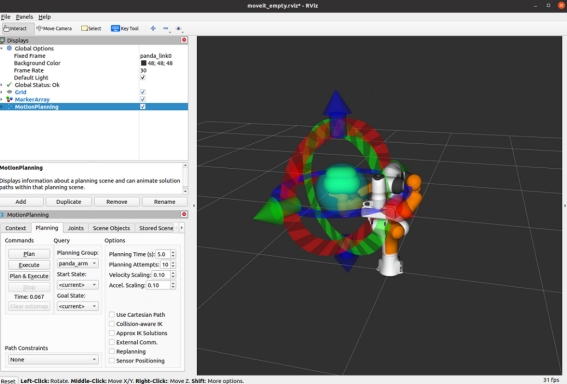Toggle the MarkerArray display checkbox
Screen dimensions: 567x384
tap(143, 99)
